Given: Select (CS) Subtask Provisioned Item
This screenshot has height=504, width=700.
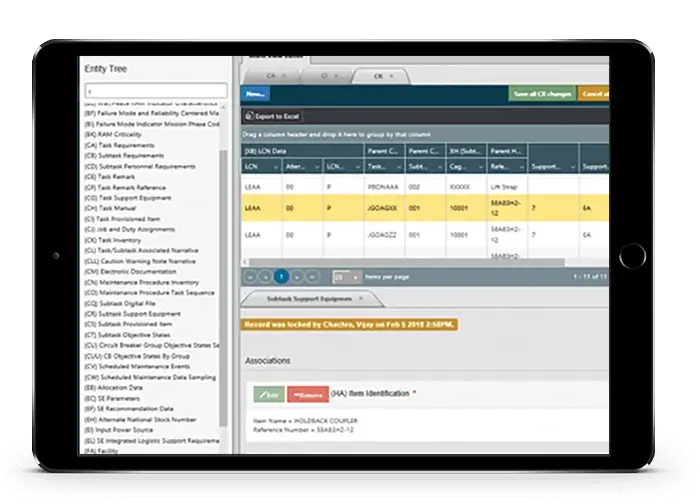Looking at the screenshot, I should (x=128, y=324).
